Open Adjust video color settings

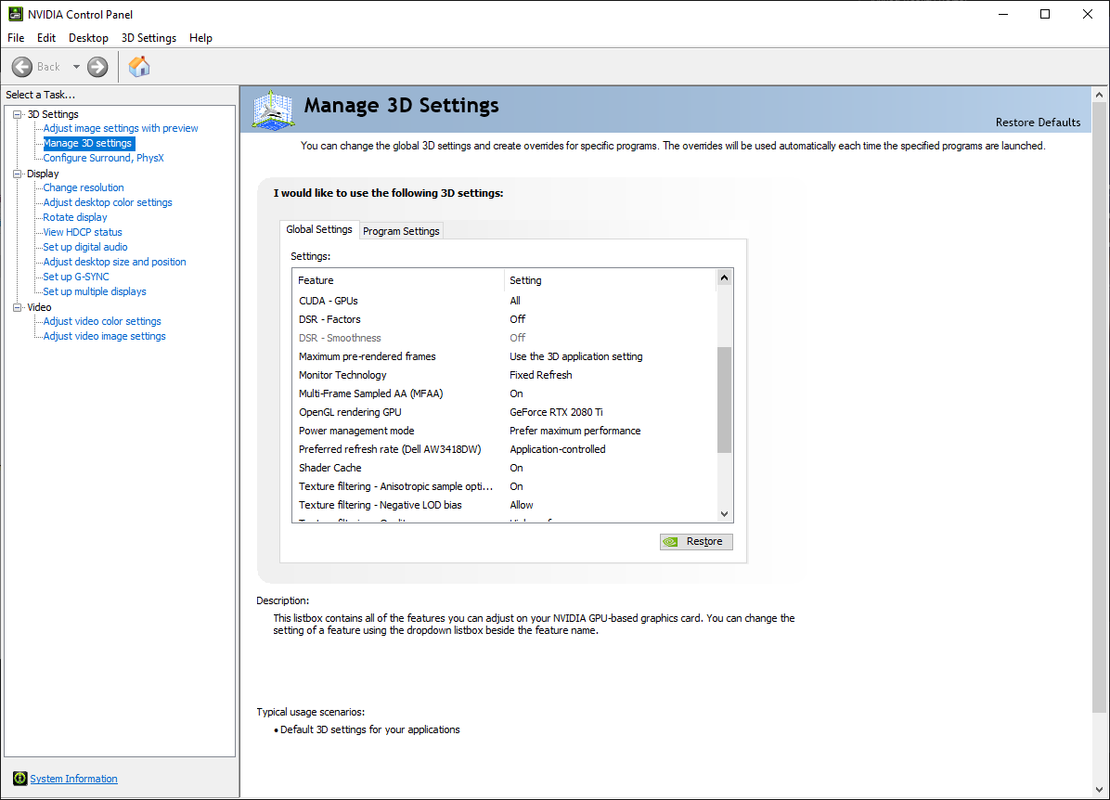point(102,321)
